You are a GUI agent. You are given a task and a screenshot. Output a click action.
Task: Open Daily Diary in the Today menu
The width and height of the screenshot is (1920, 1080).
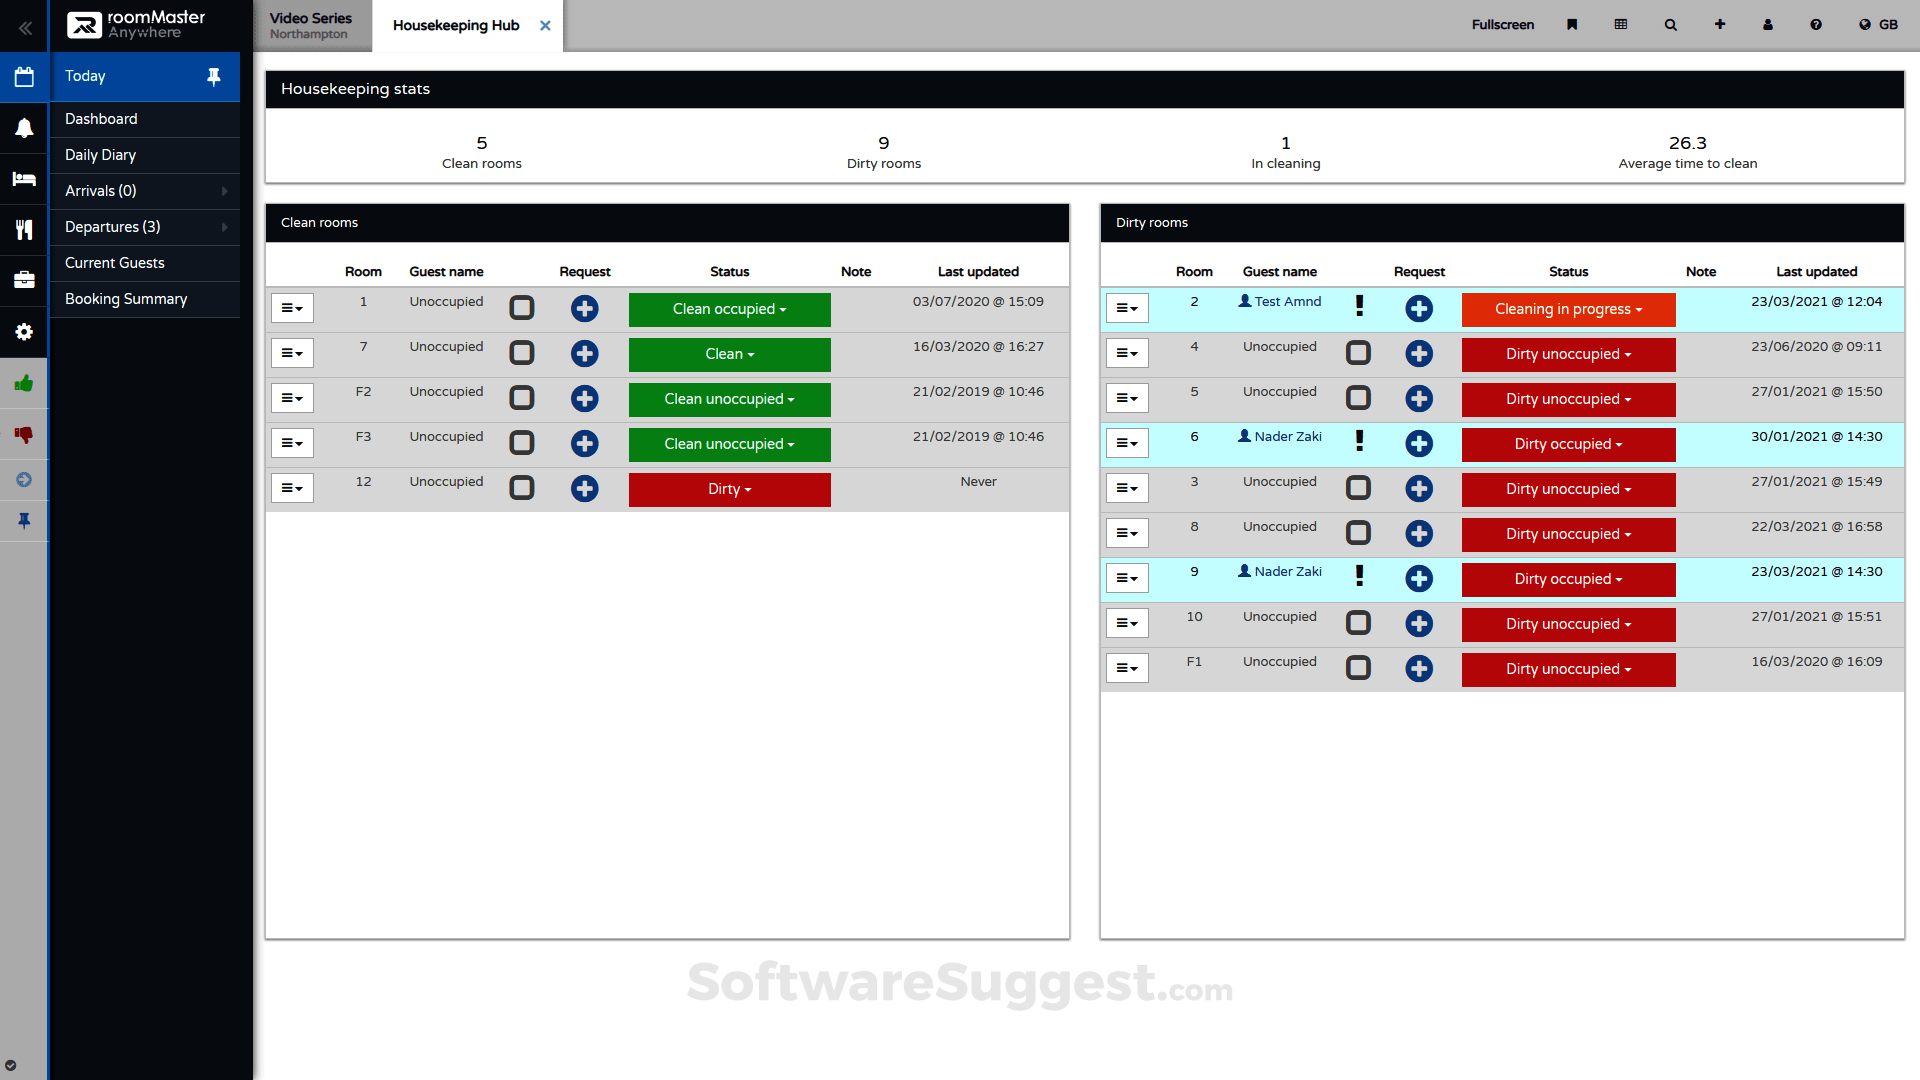tap(101, 155)
